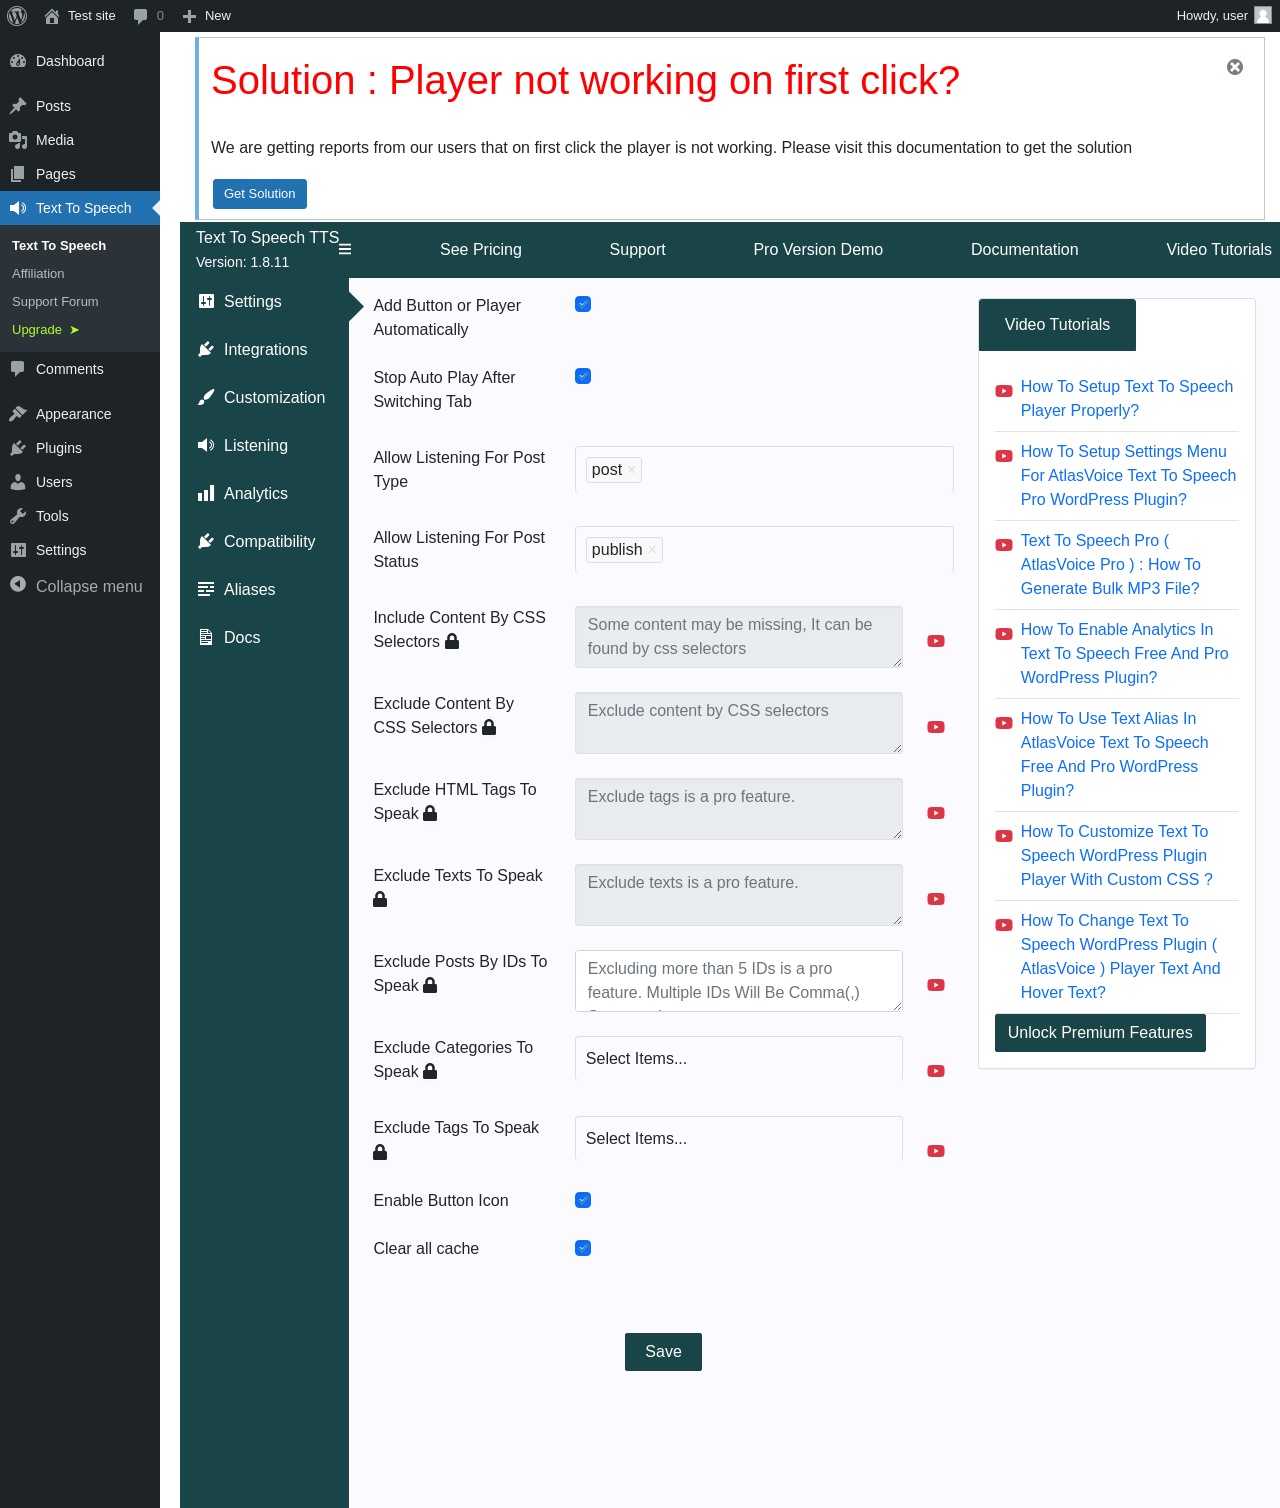Open the comments bubble icon in admin bar
The image size is (1280, 1508).
(141, 16)
